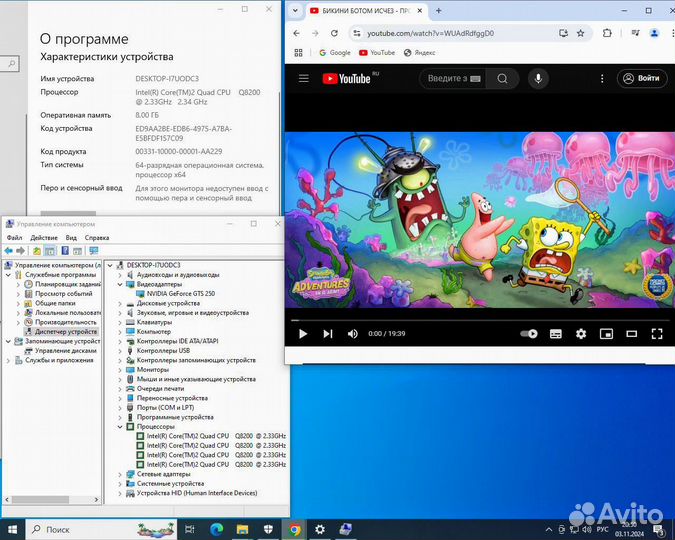Move the left pane horizontal scrollbar
Screen dimensions: 675x540
pyautogui.click(x=40, y=500)
